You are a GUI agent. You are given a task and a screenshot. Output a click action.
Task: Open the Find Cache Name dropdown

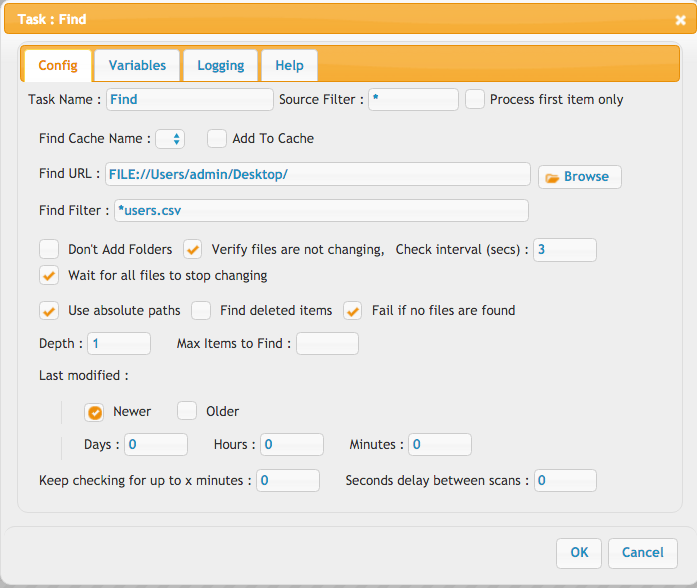coord(170,139)
